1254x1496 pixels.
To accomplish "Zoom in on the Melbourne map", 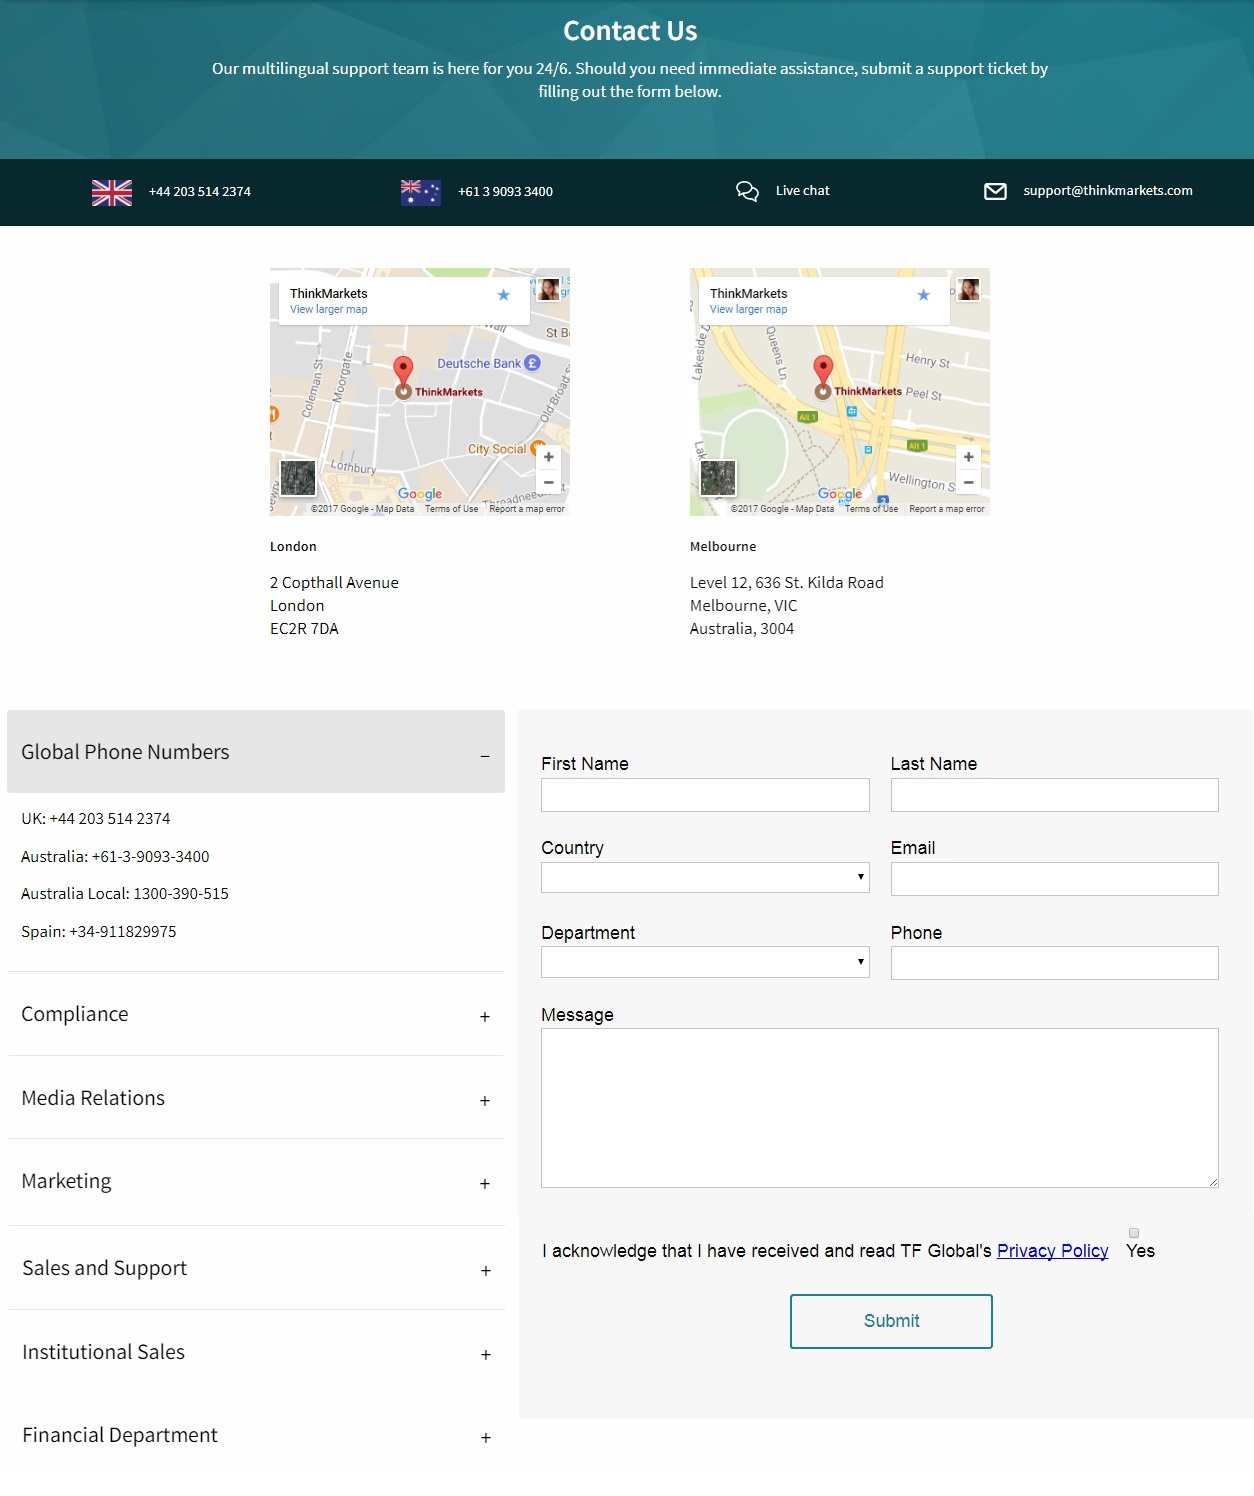I will tap(968, 456).
